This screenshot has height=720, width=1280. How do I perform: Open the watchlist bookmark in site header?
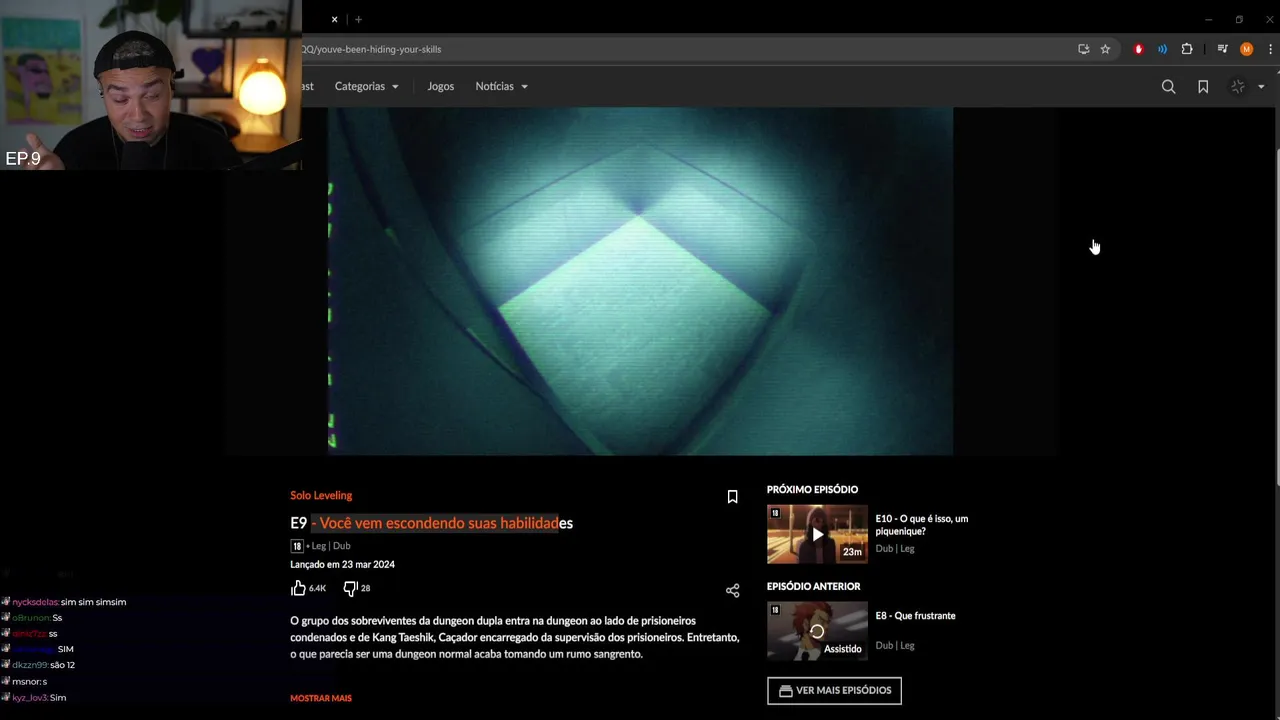[1203, 87]
